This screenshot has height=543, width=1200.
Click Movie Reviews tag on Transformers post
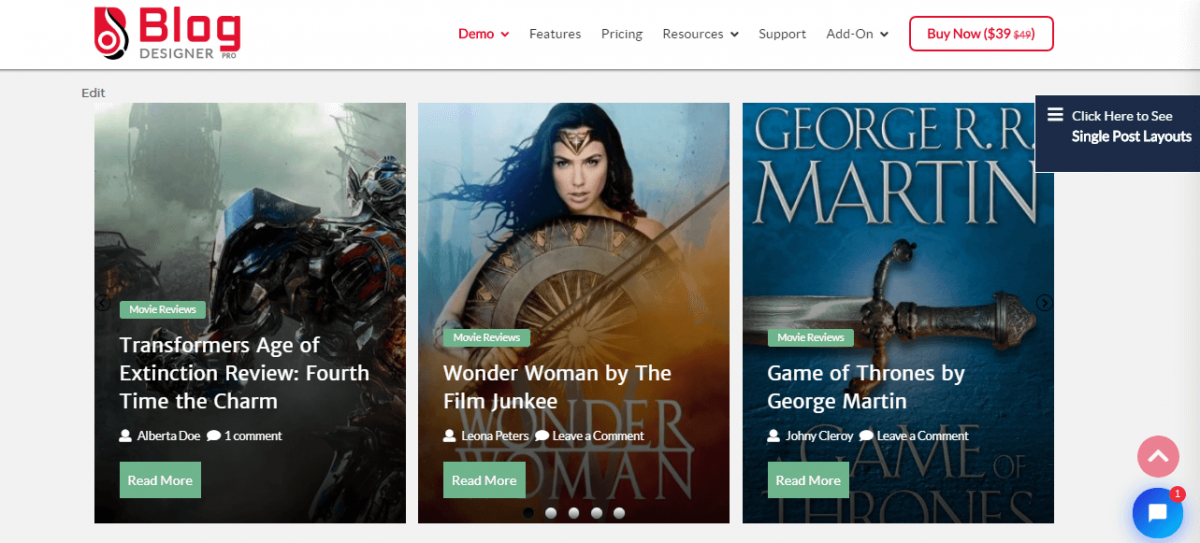tap(163, 310)
